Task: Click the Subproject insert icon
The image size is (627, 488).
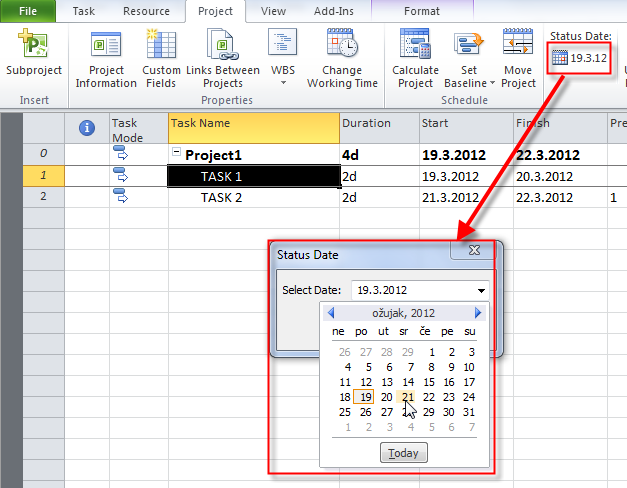Action: click(x=33, y=45)
